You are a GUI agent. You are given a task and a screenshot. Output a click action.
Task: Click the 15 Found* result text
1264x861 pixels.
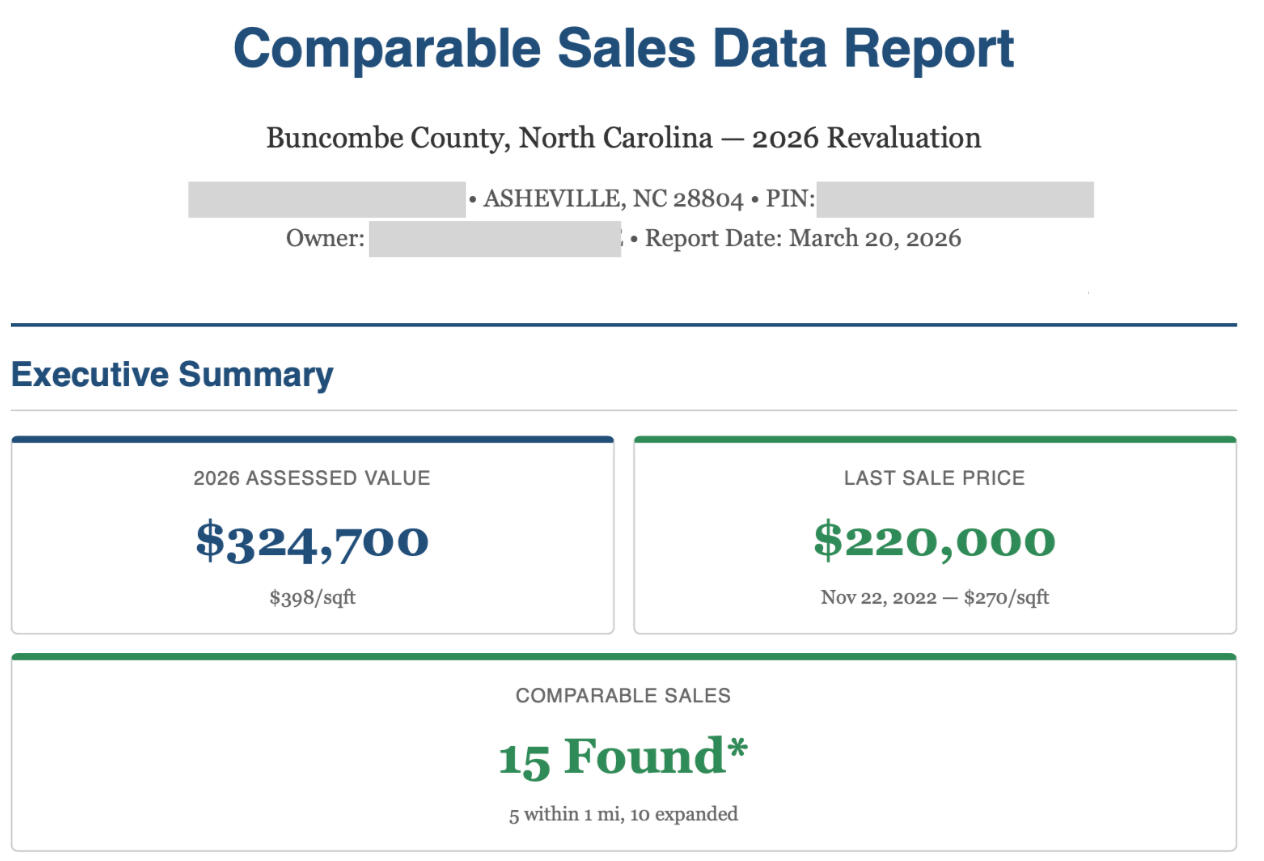[623, 757]
